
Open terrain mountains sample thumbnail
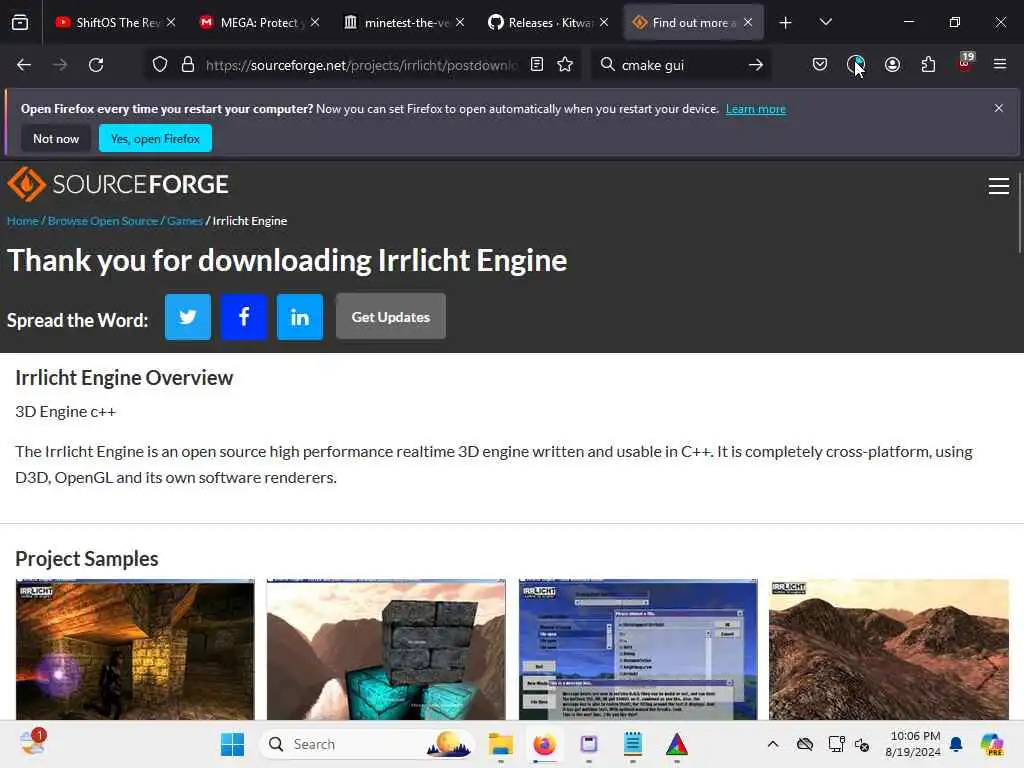(889, 649)
